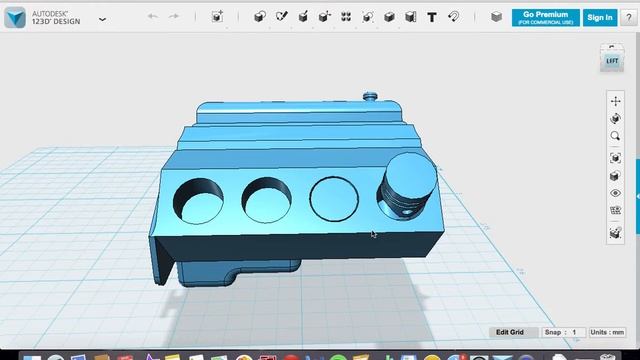Open the Pattern tool menu
640x360 pixels.
pos(346,17)
